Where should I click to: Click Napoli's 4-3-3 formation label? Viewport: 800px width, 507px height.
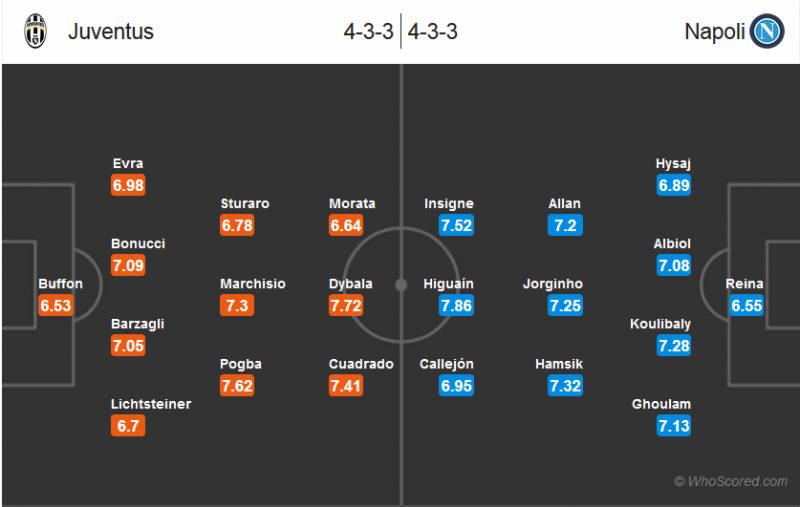(432, 32)
